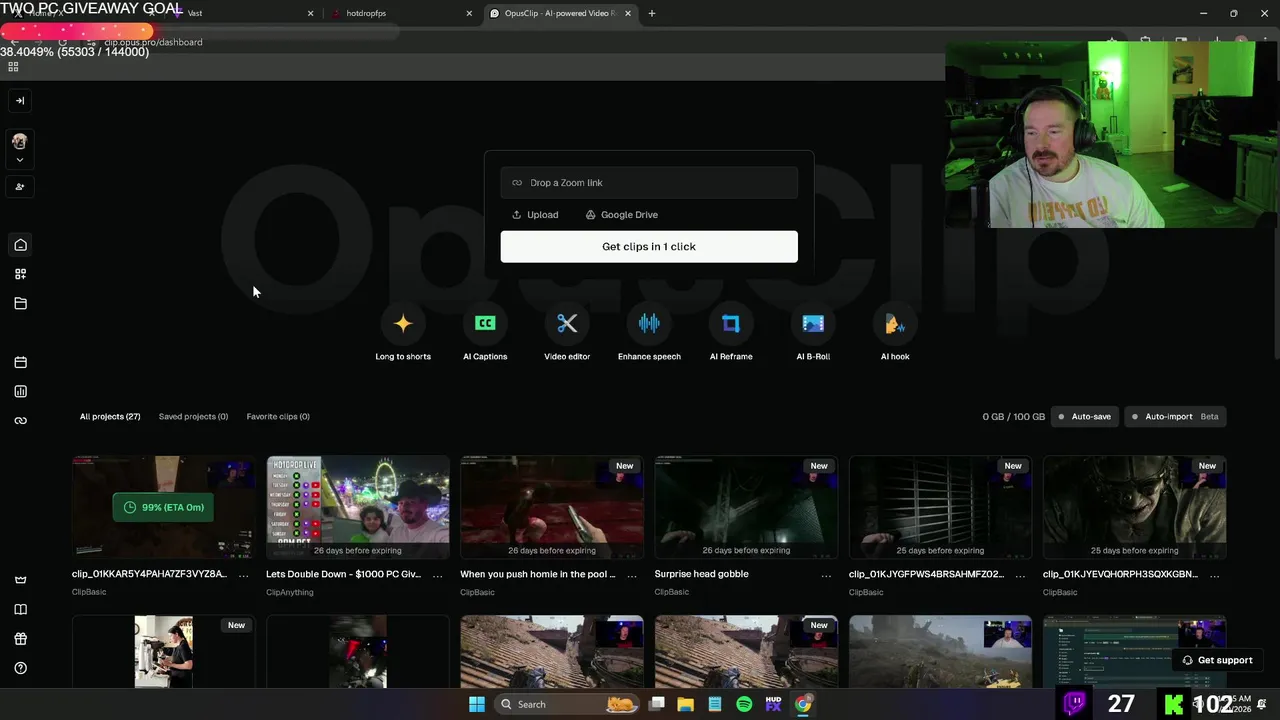Screen dimensions: 1280x720
Task: Open the clip_01KJYEVQH0RPH project thumbnail
Action: click(1134, 507)
